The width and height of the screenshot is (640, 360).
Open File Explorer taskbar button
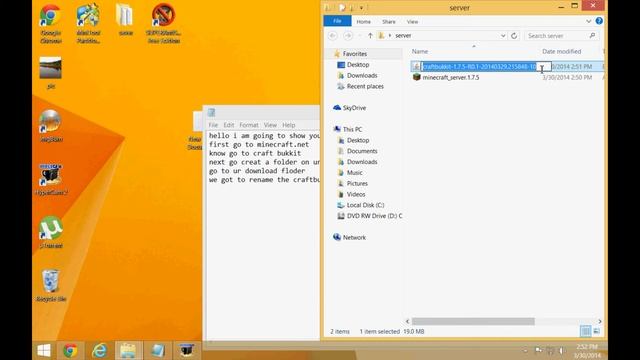(128, 350)
